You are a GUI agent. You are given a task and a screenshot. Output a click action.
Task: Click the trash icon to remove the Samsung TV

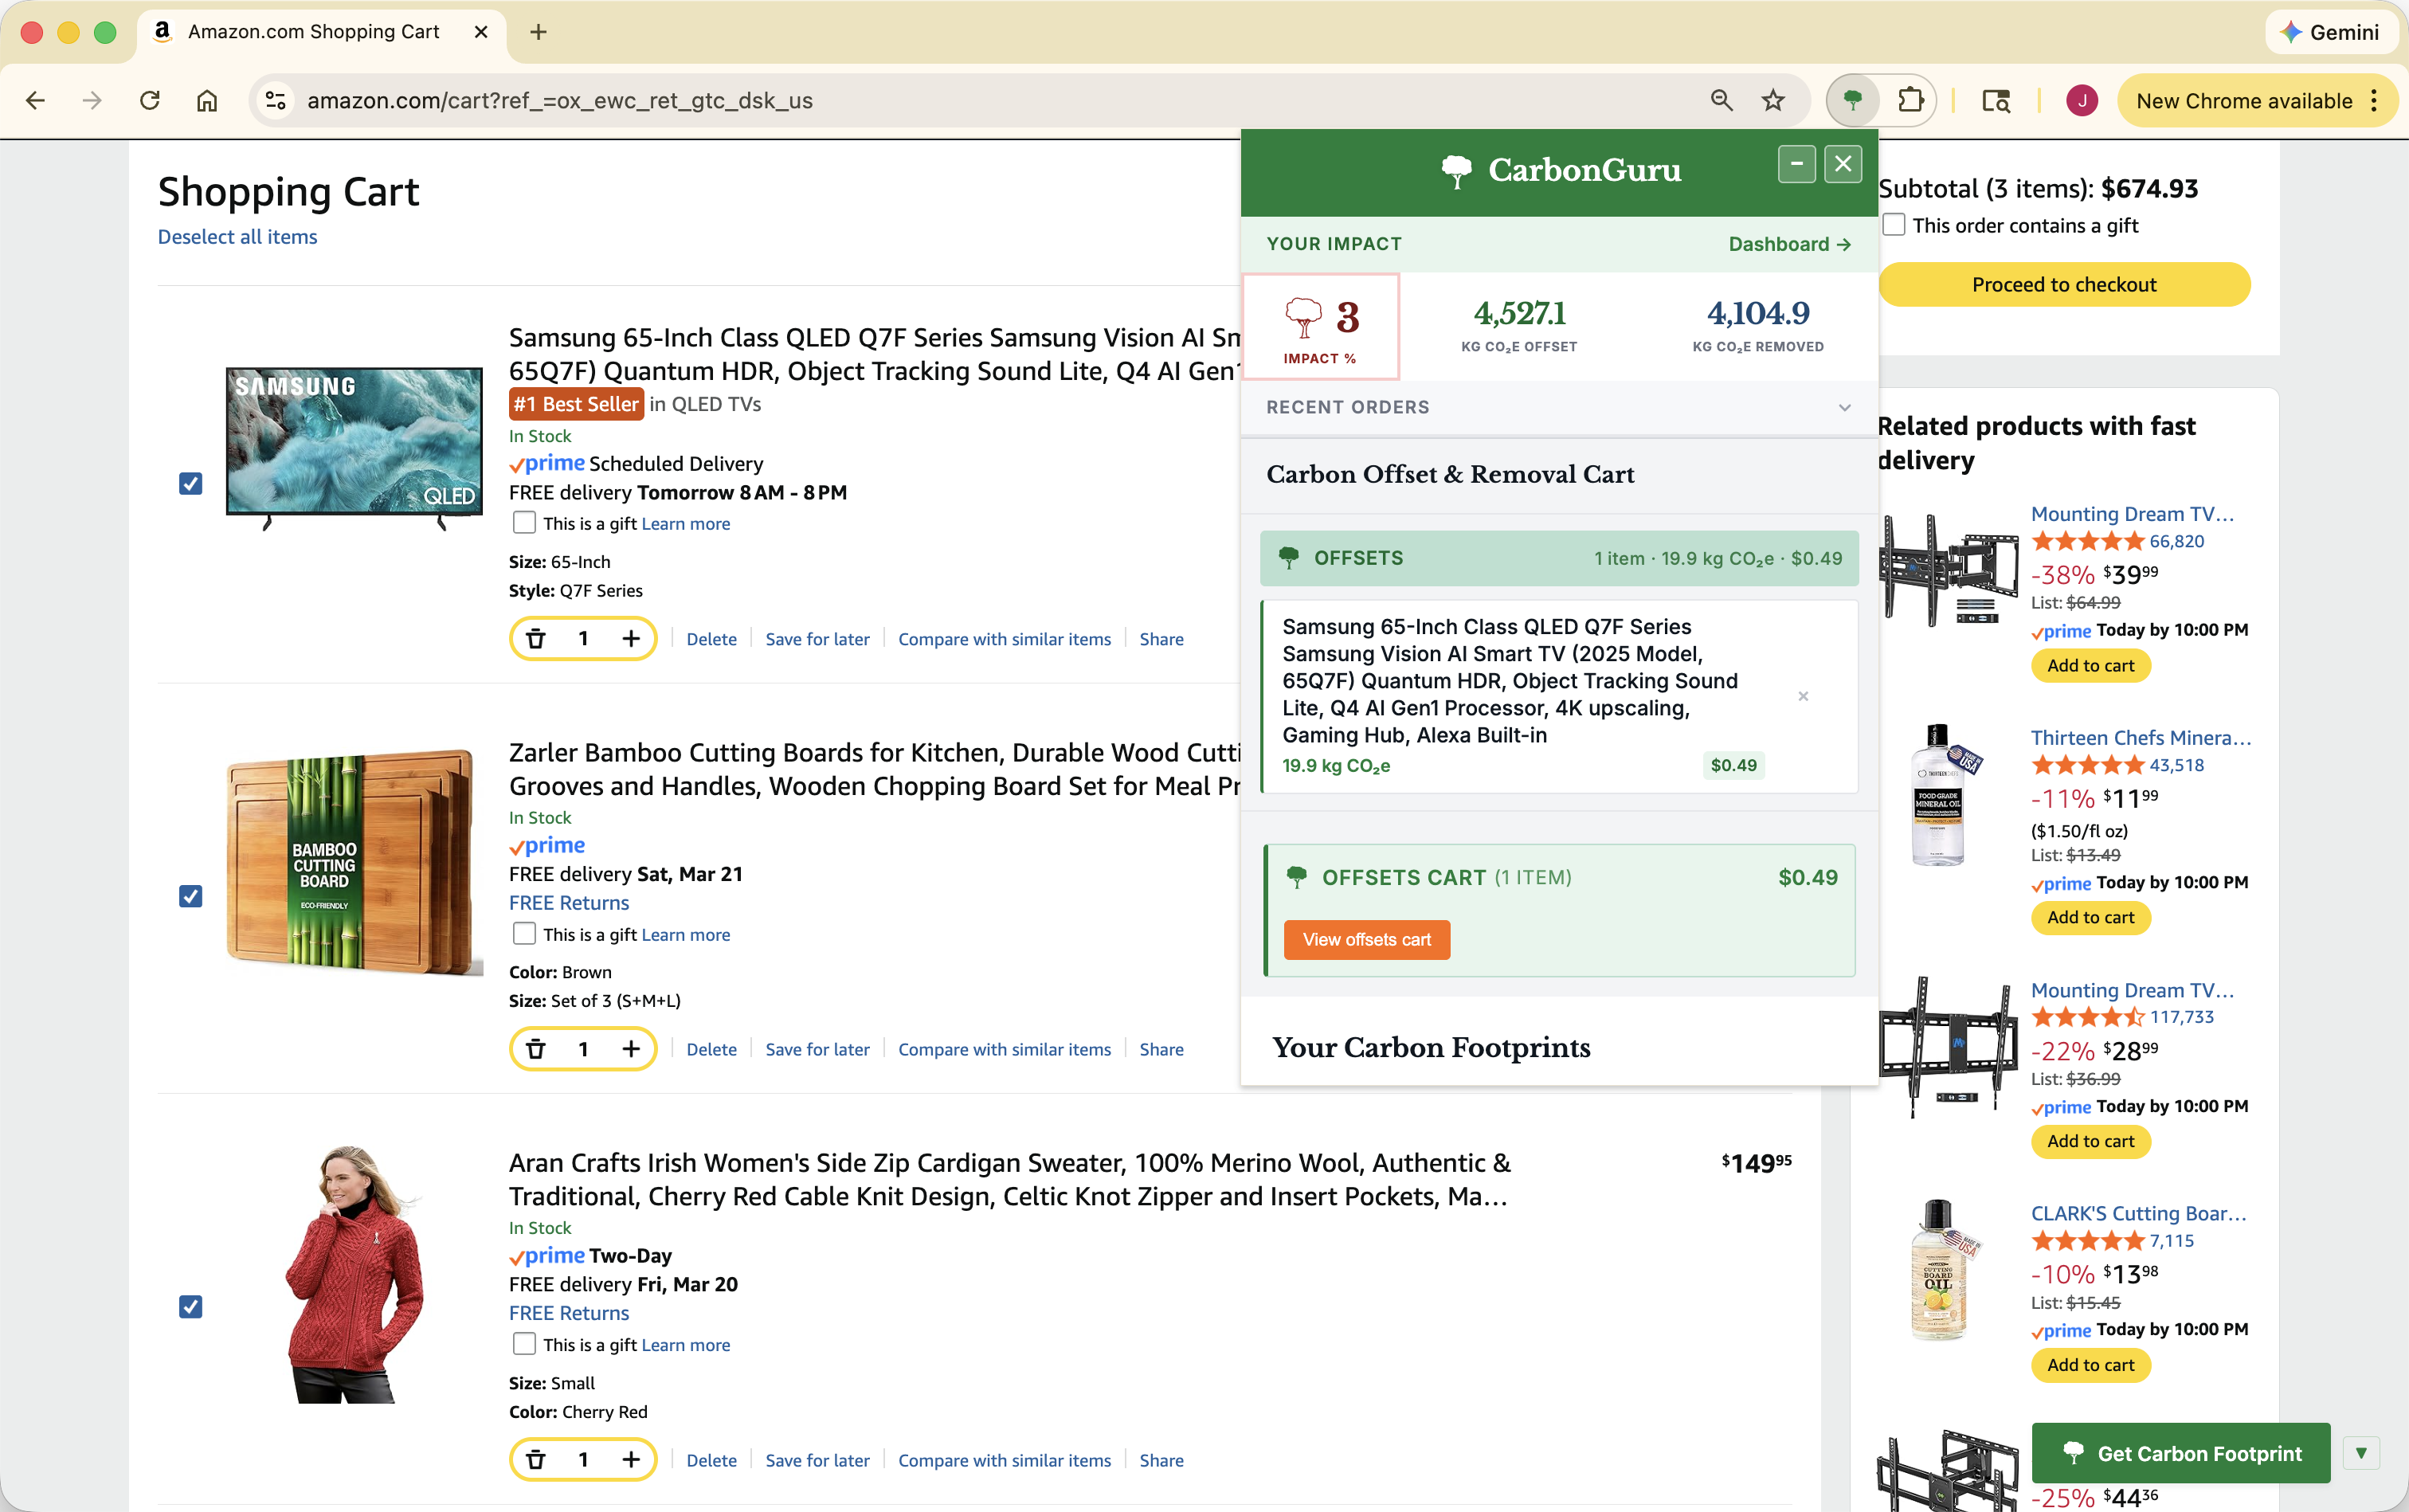pyautogui.click(x=536, y=638)
